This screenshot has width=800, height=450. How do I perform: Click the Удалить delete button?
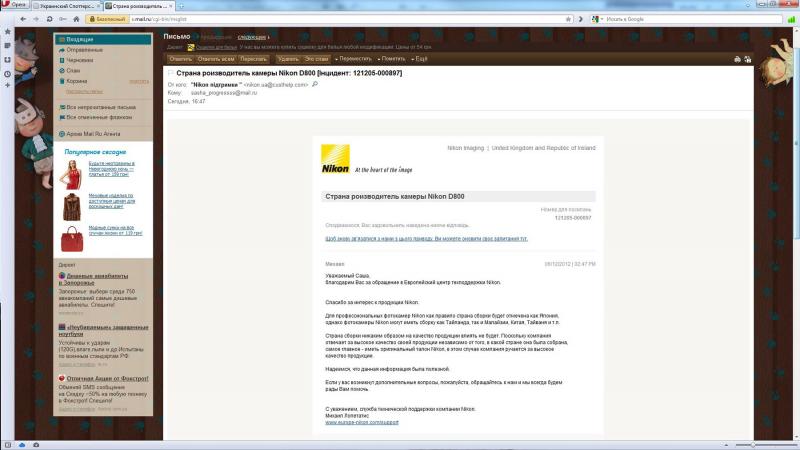point(288,59)
